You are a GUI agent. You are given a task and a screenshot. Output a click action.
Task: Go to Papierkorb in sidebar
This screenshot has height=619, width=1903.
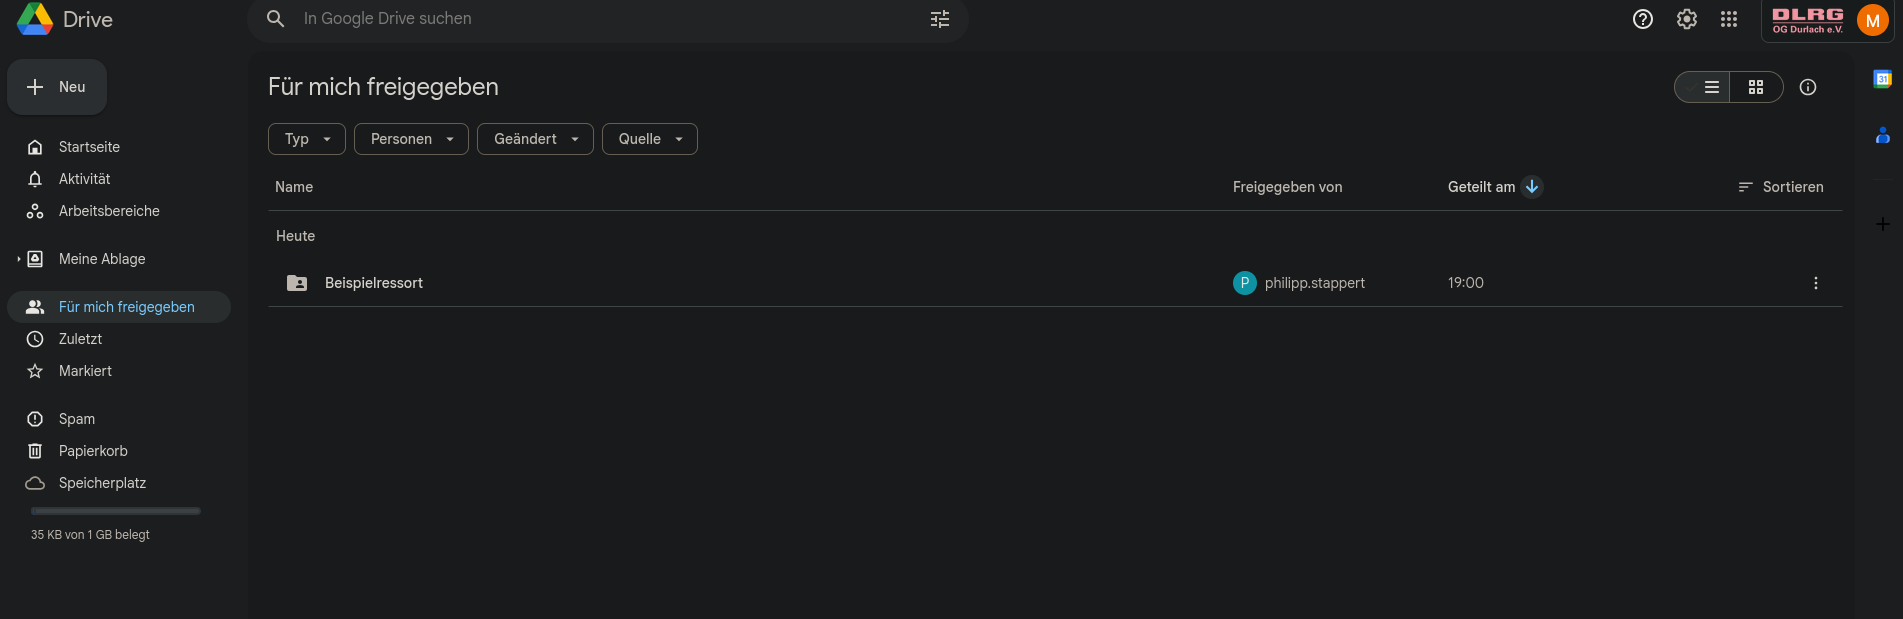pos(93,451)
